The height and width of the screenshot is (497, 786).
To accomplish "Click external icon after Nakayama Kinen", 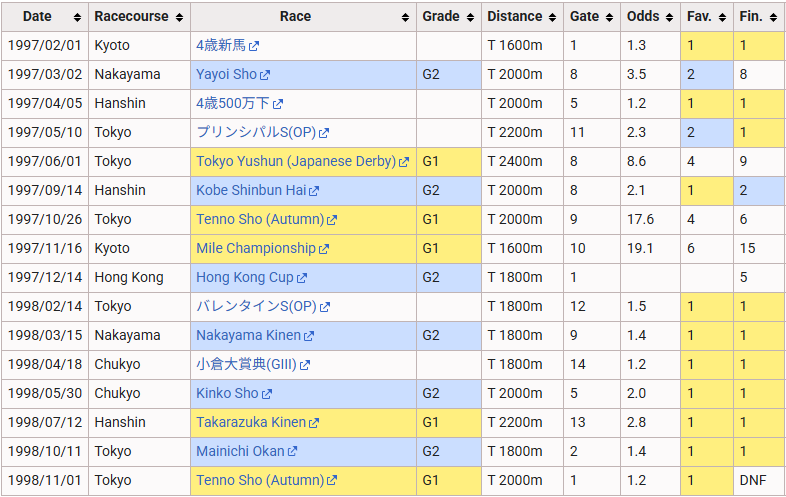I will [309, 336].
